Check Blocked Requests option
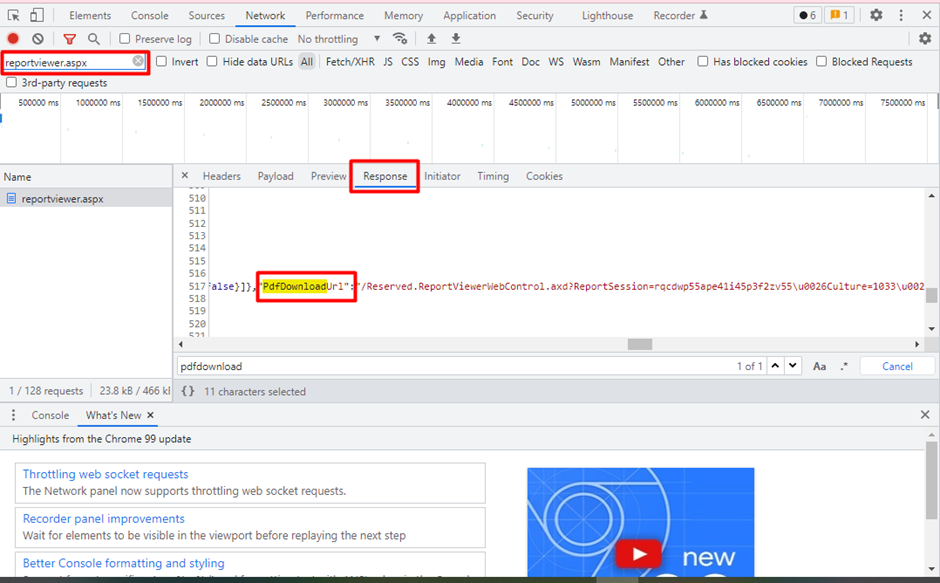 tap(822, 61)
